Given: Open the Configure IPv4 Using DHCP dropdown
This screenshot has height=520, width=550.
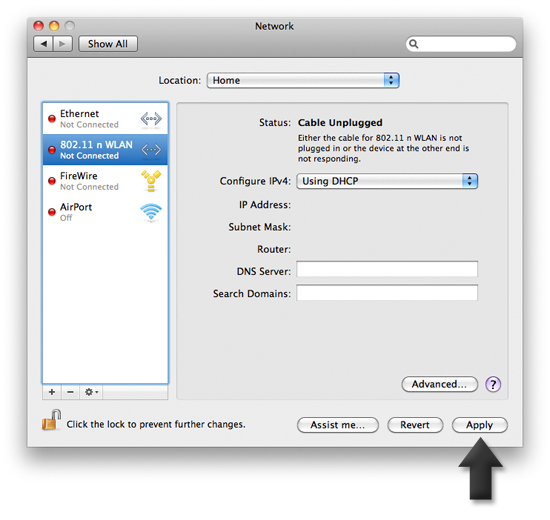Looking at the screenshot, I should coord(387,181).
